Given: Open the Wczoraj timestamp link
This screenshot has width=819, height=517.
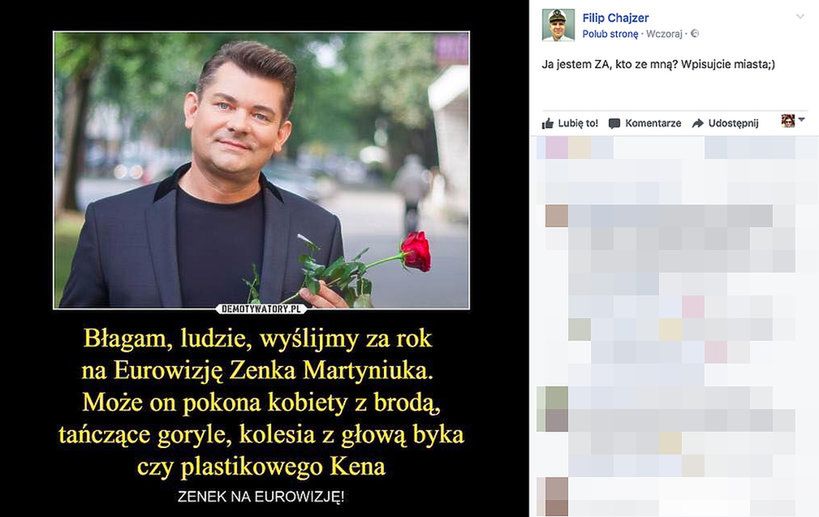Looking at the screenshot, I should tap(664, 34).
